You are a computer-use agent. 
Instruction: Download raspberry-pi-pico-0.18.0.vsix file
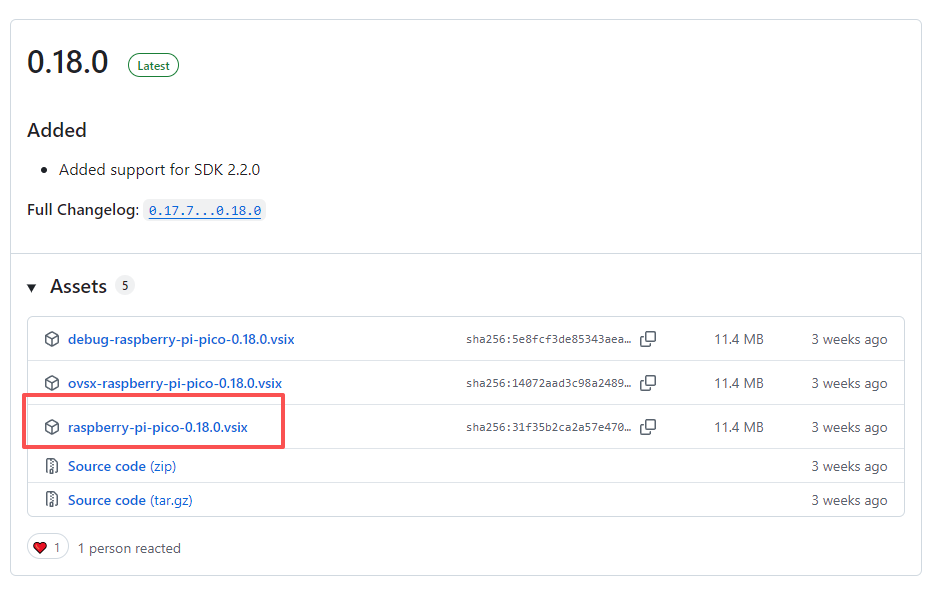pos(158,427)
